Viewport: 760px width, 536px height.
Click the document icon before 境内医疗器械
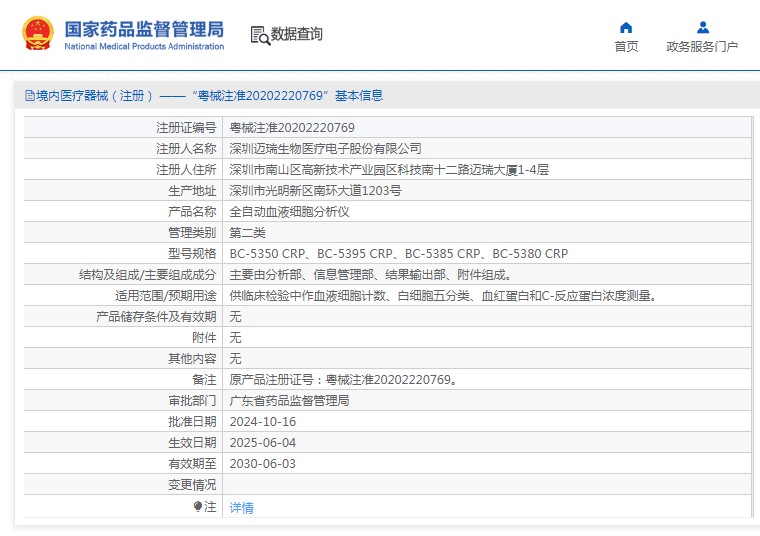tap(30, 96)
